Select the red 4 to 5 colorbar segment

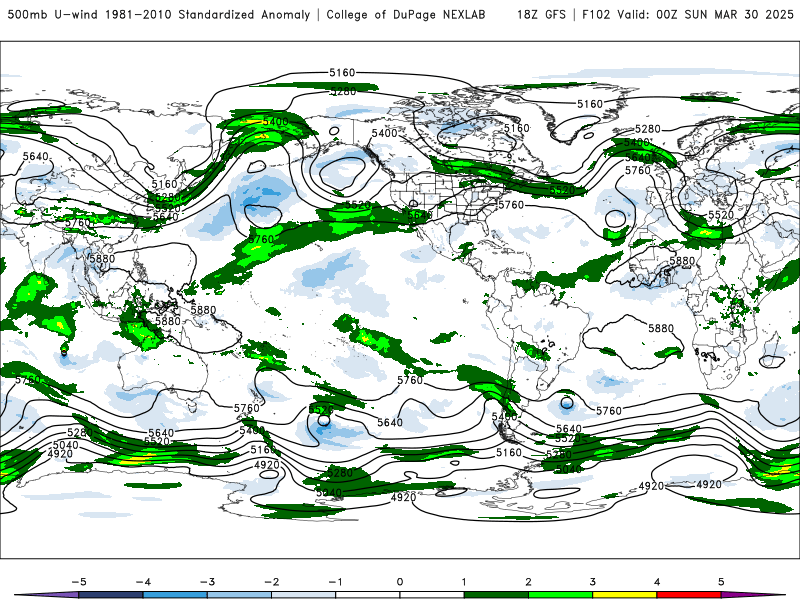(x=689, y=595)
